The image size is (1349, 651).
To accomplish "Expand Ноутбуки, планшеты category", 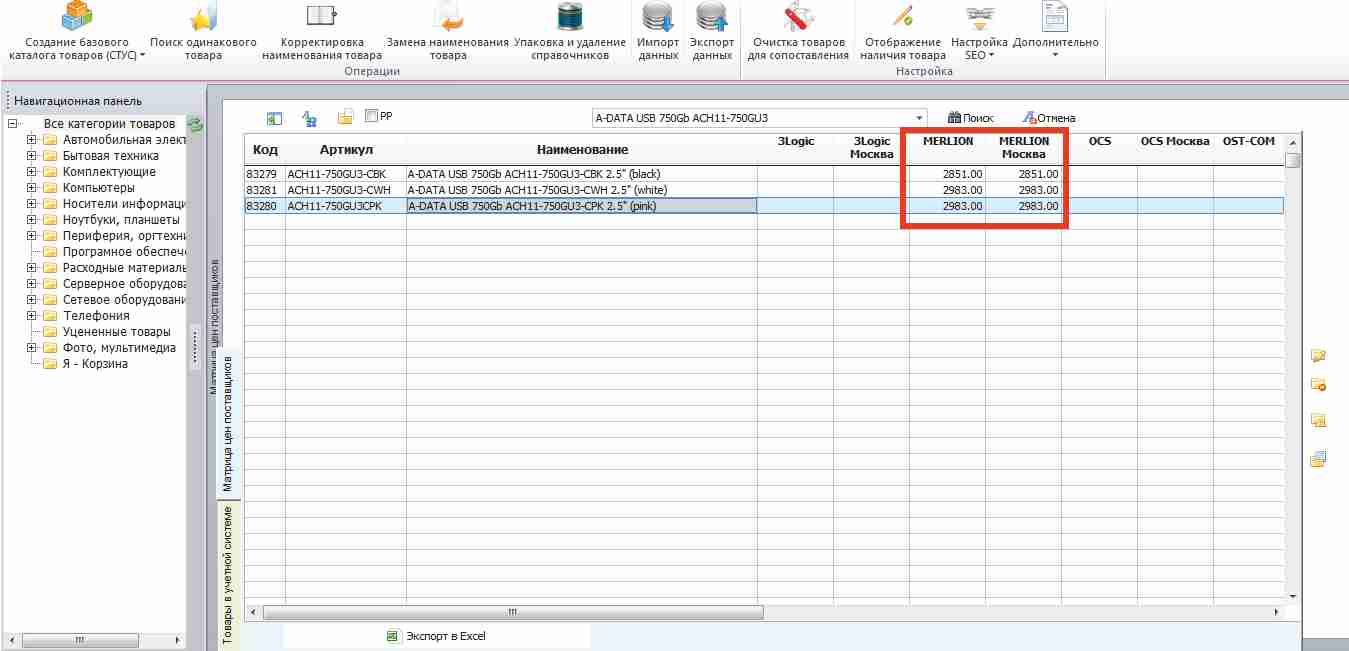I will click(x=32, y=220).
